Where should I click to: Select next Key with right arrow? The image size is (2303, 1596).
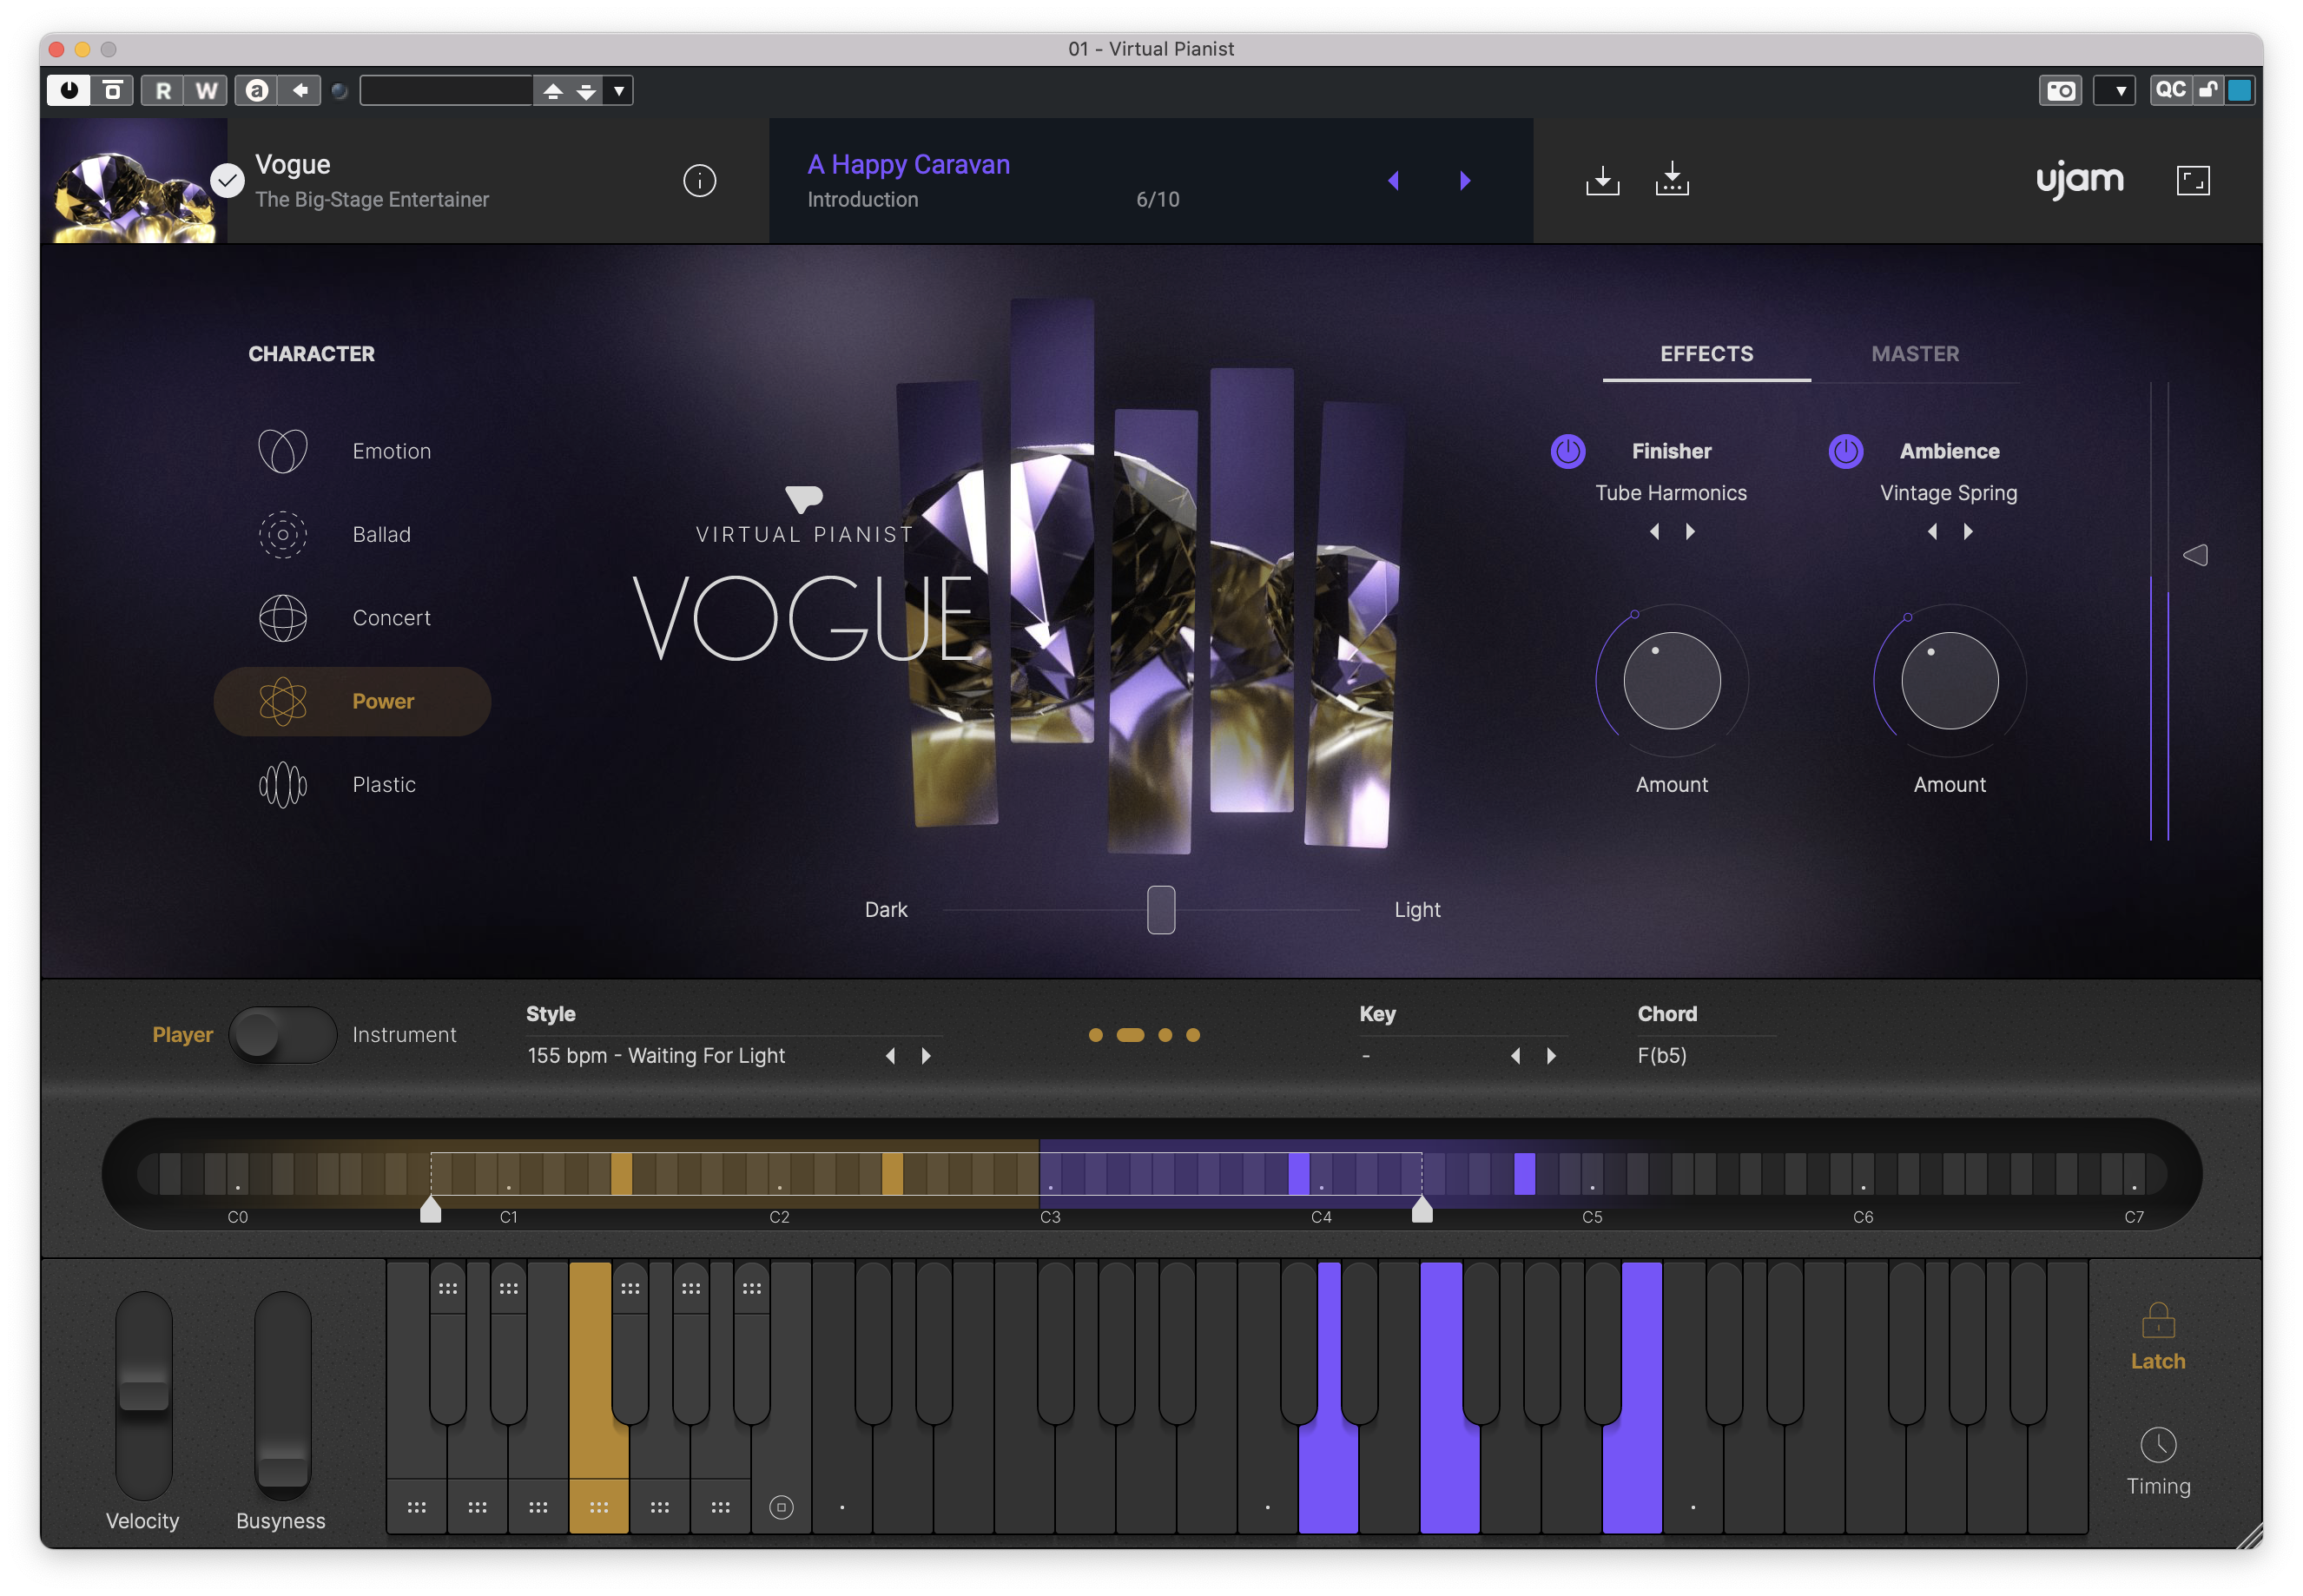(x=1551, y=1056)
